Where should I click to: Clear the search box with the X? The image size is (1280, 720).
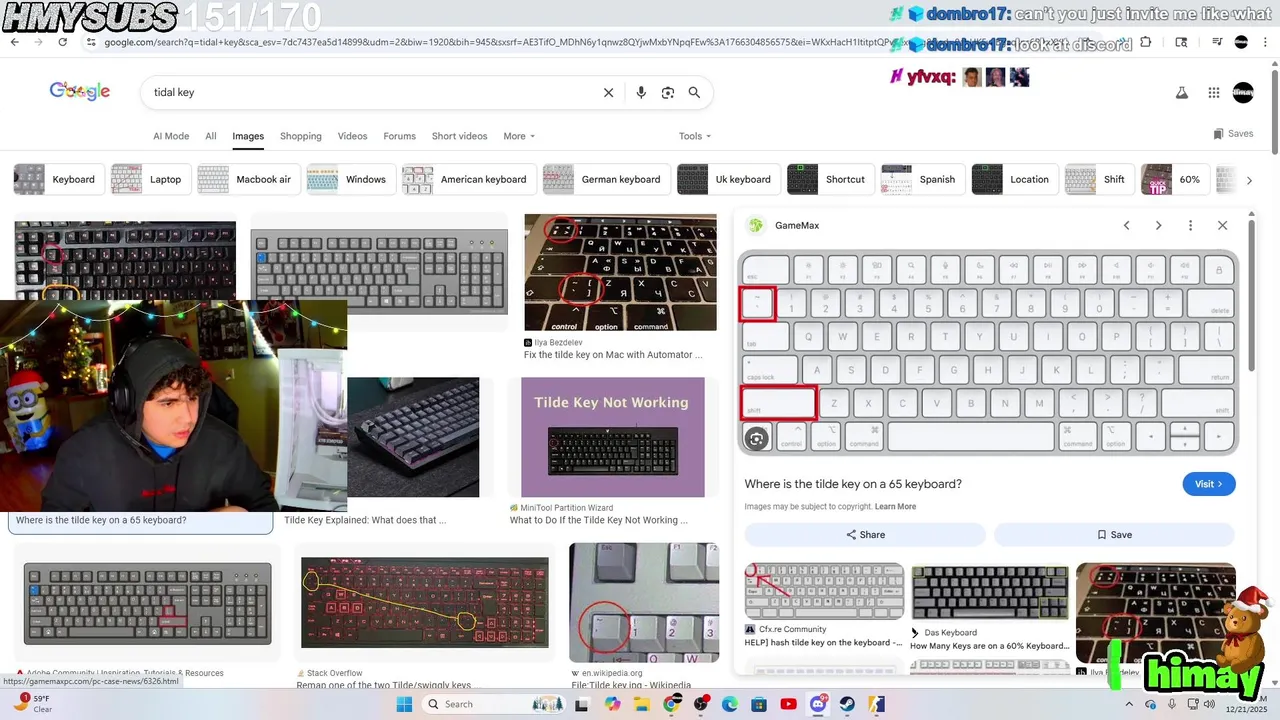pos(608,92)
